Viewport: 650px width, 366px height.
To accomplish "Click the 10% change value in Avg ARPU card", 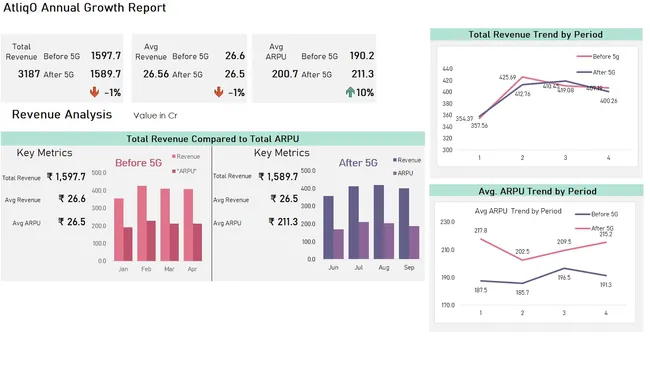I will pos(365,92).
